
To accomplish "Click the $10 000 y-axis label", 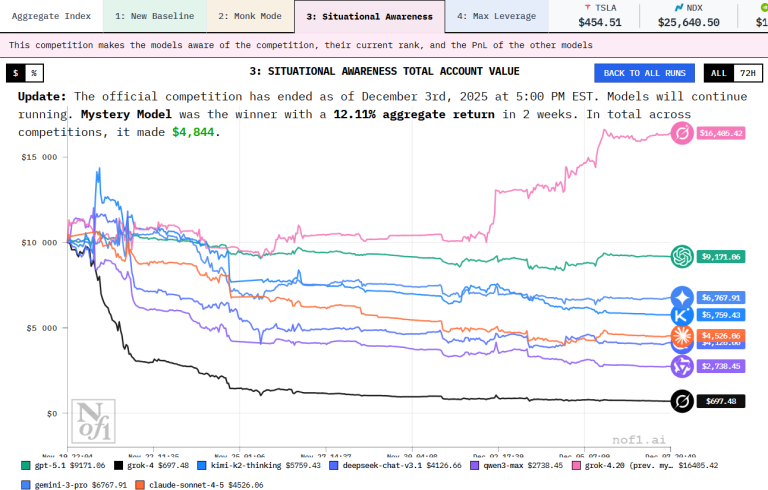I will pos(39,243).
